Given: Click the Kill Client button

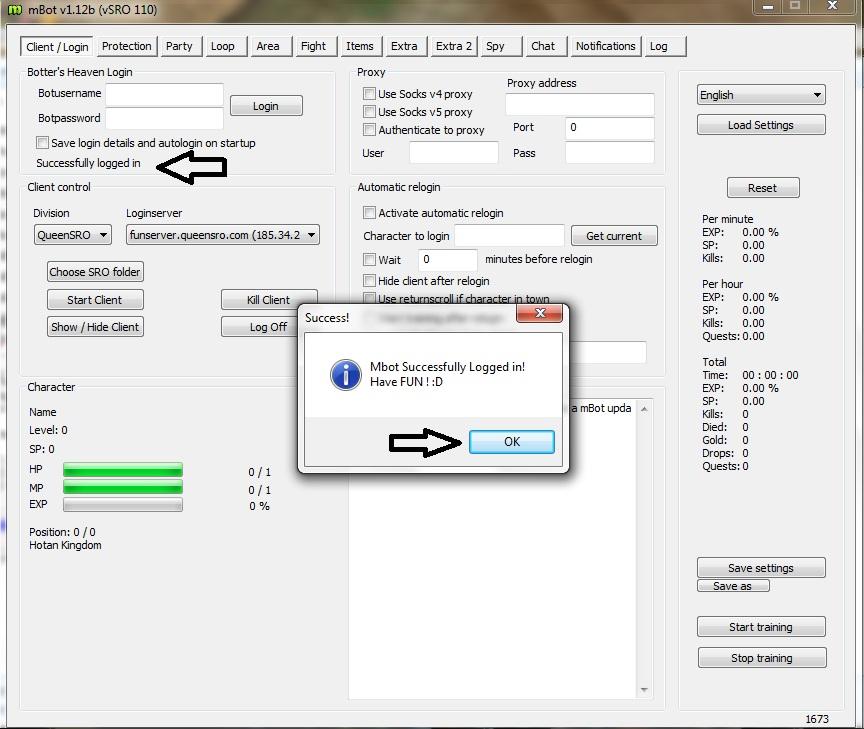Looking at the screenshot, I should 268,300.
